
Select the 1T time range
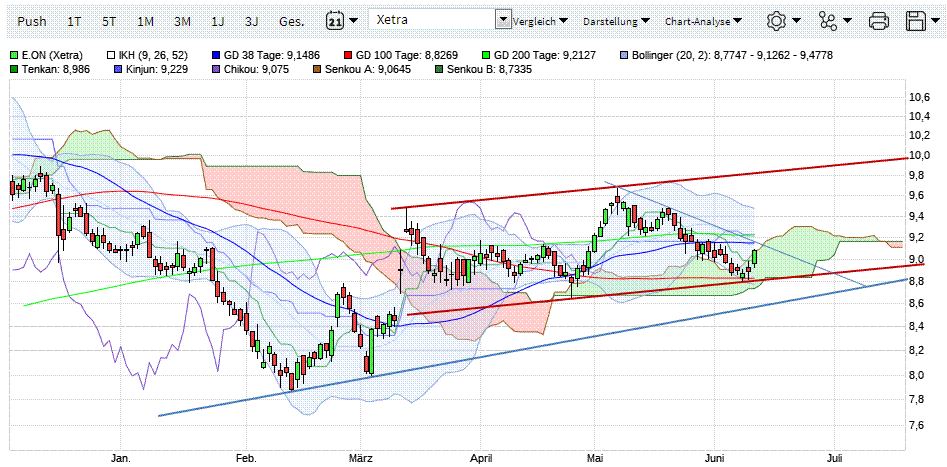click(x=74, y=21)
